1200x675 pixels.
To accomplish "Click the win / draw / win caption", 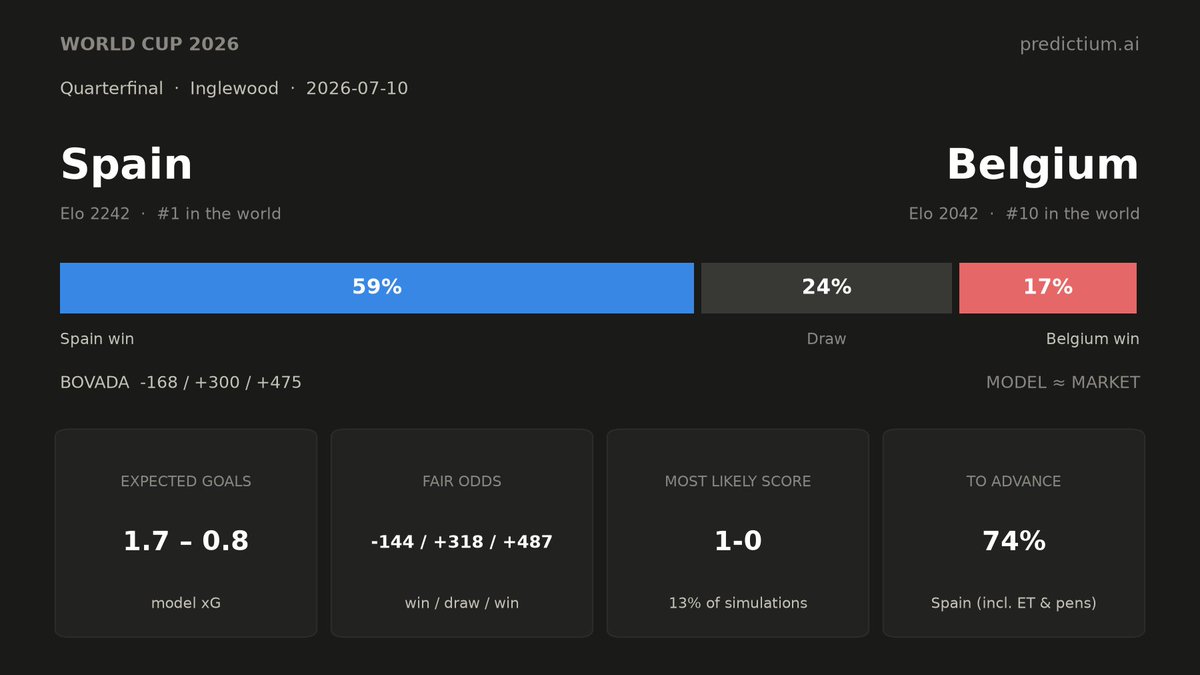I will tap(462, 603).
